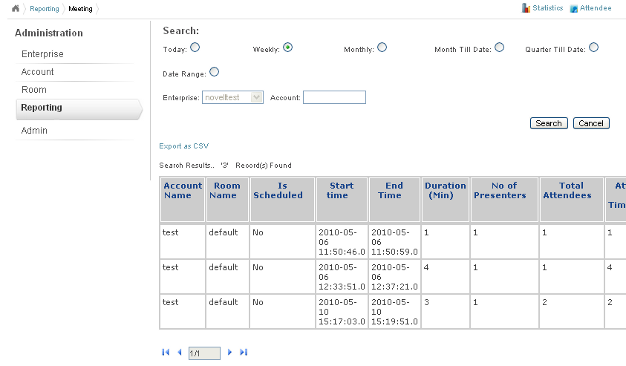Open the Reporting menu in Administration
The width and height of the screenshot is (626, 366).
[x=79, y=109]
